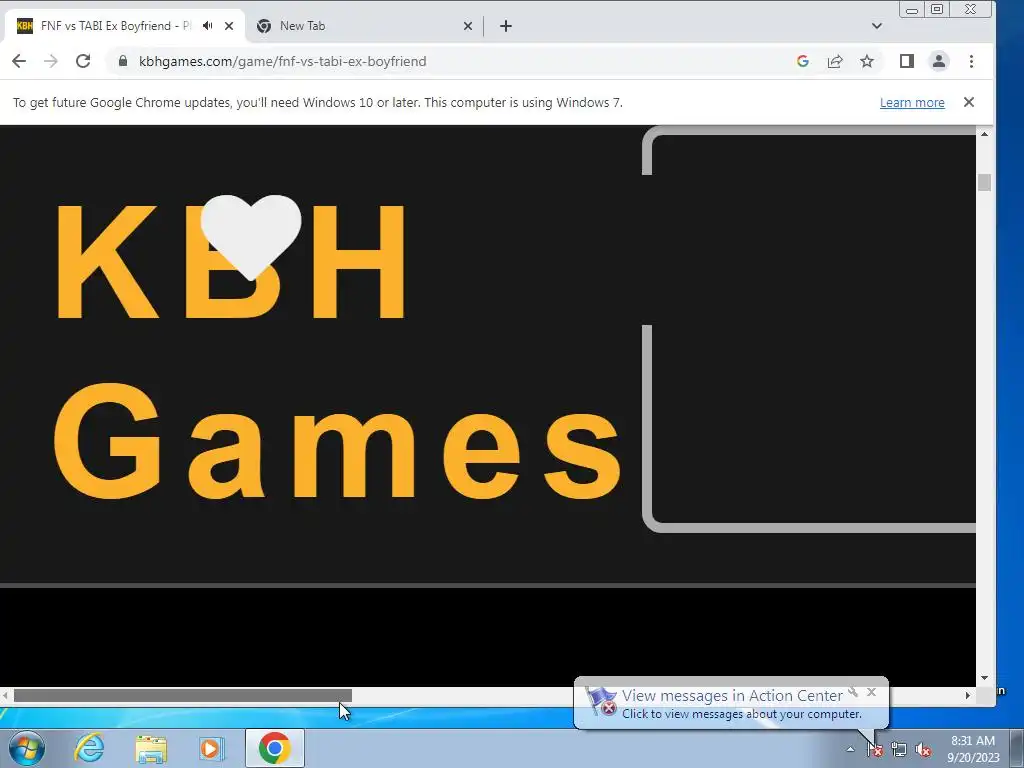Mute the FNF vs TABI tab audio icon
Screen dimensions: 1024x768
pyautogui.click(x=208, y=25)
